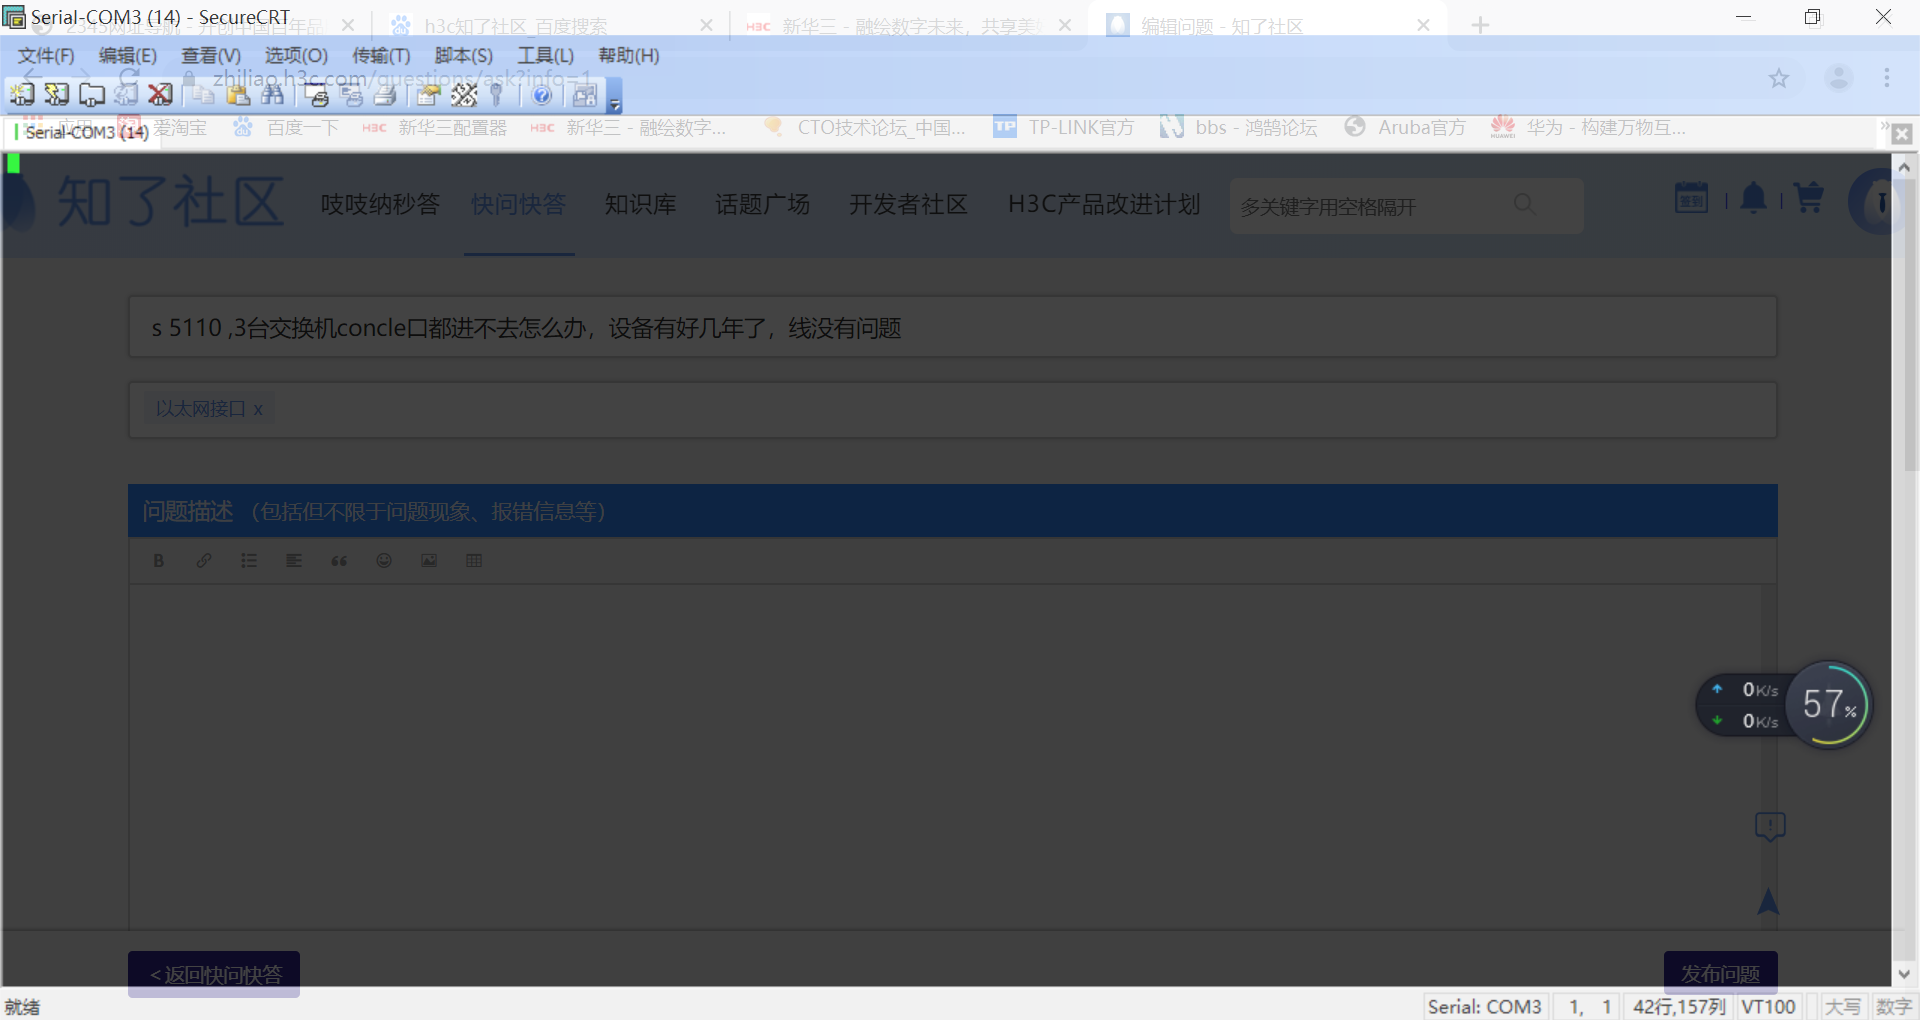This screenshot has height=1020, width=1920.
Task: Click the Print Screen toolbar icon
Action: [317, 95]
